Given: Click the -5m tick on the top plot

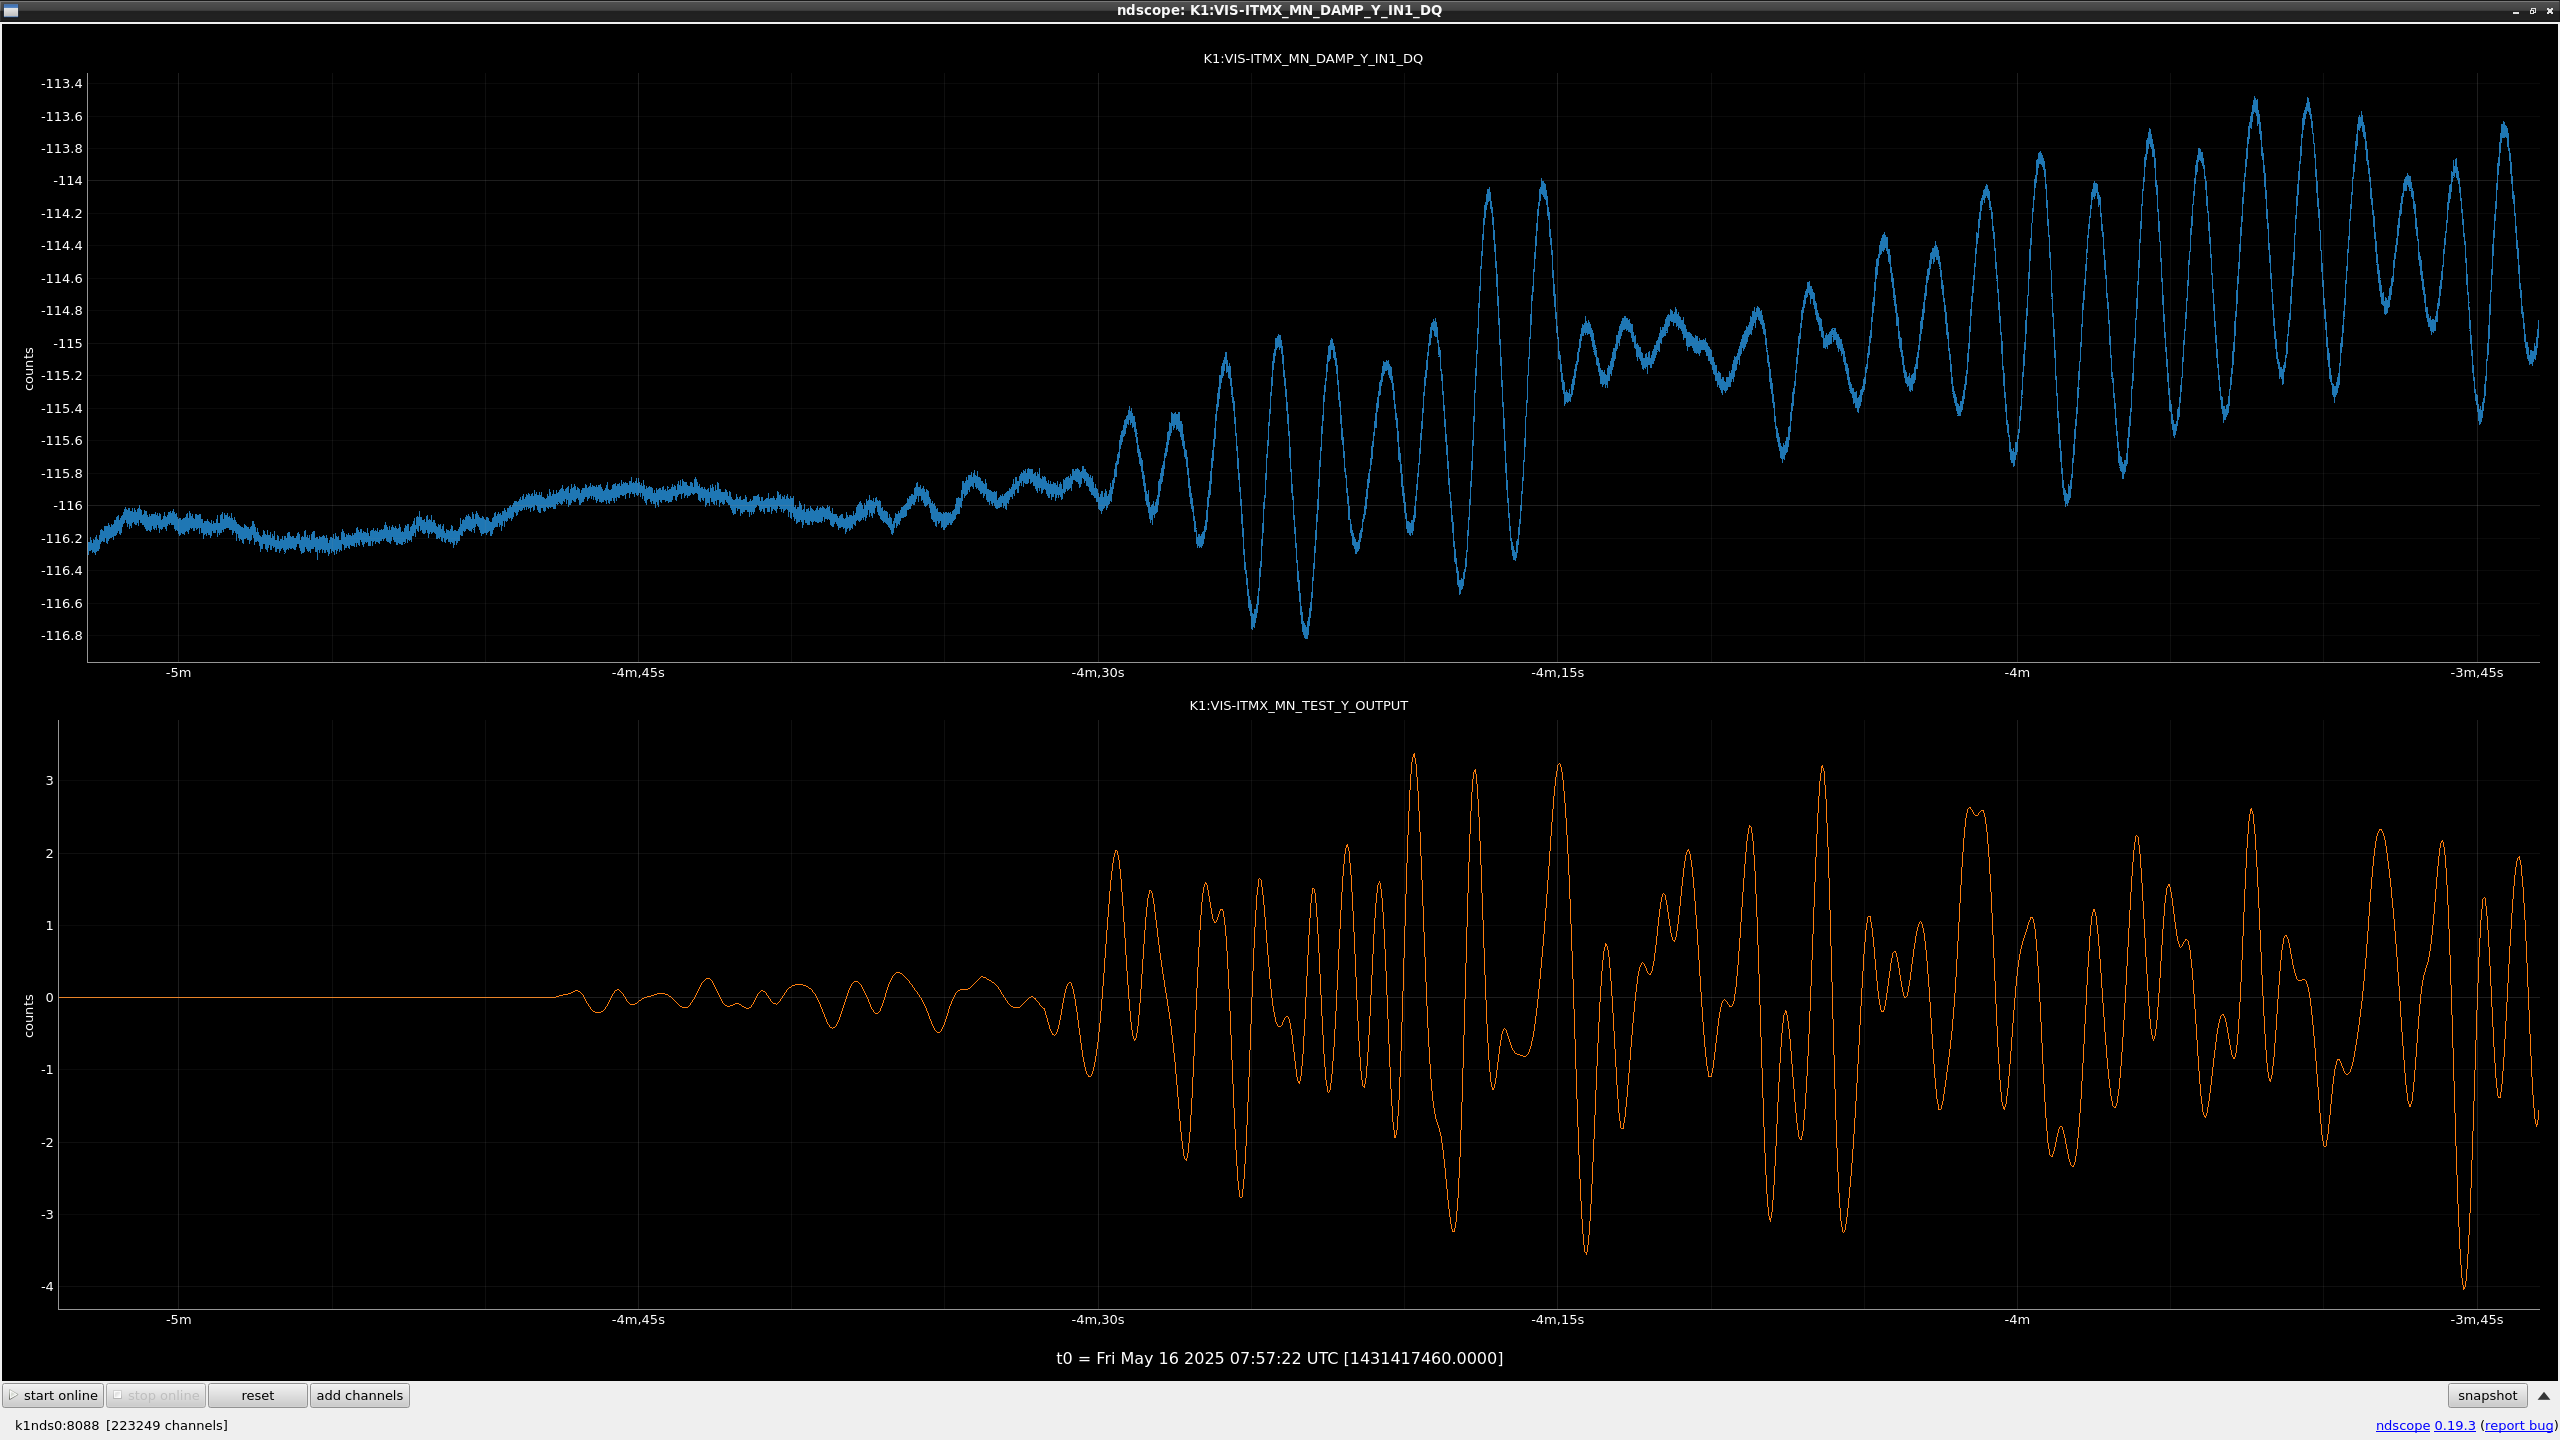Looking at the screenshot, I should point(178,673).
